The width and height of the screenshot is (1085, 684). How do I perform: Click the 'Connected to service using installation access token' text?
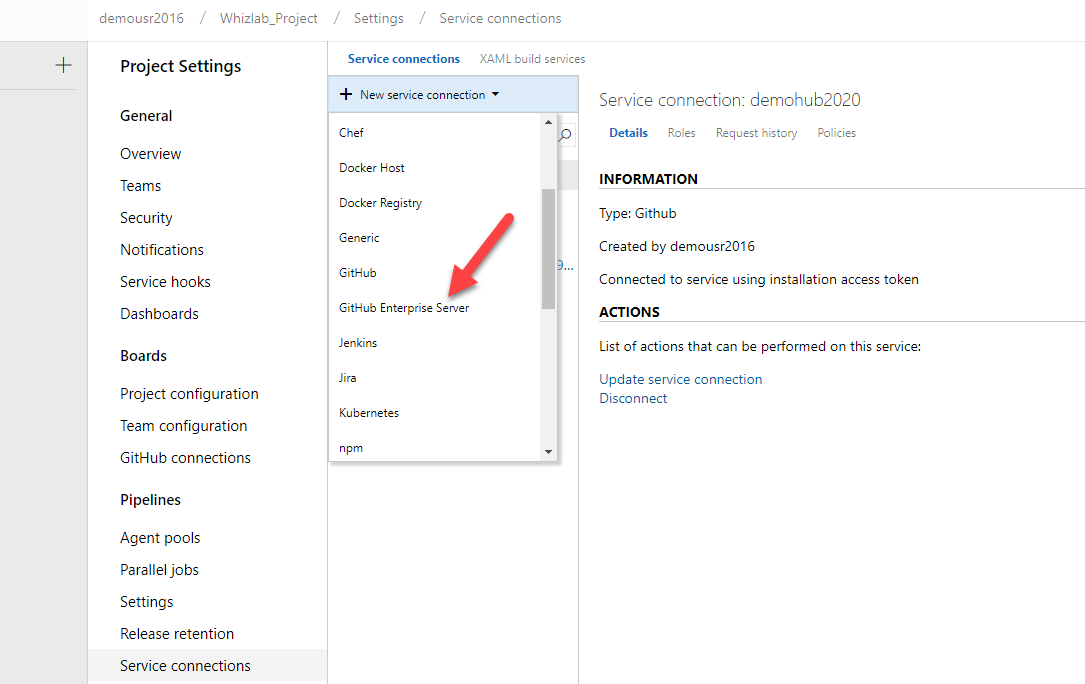pyautogui.click(x=758, y=280)
